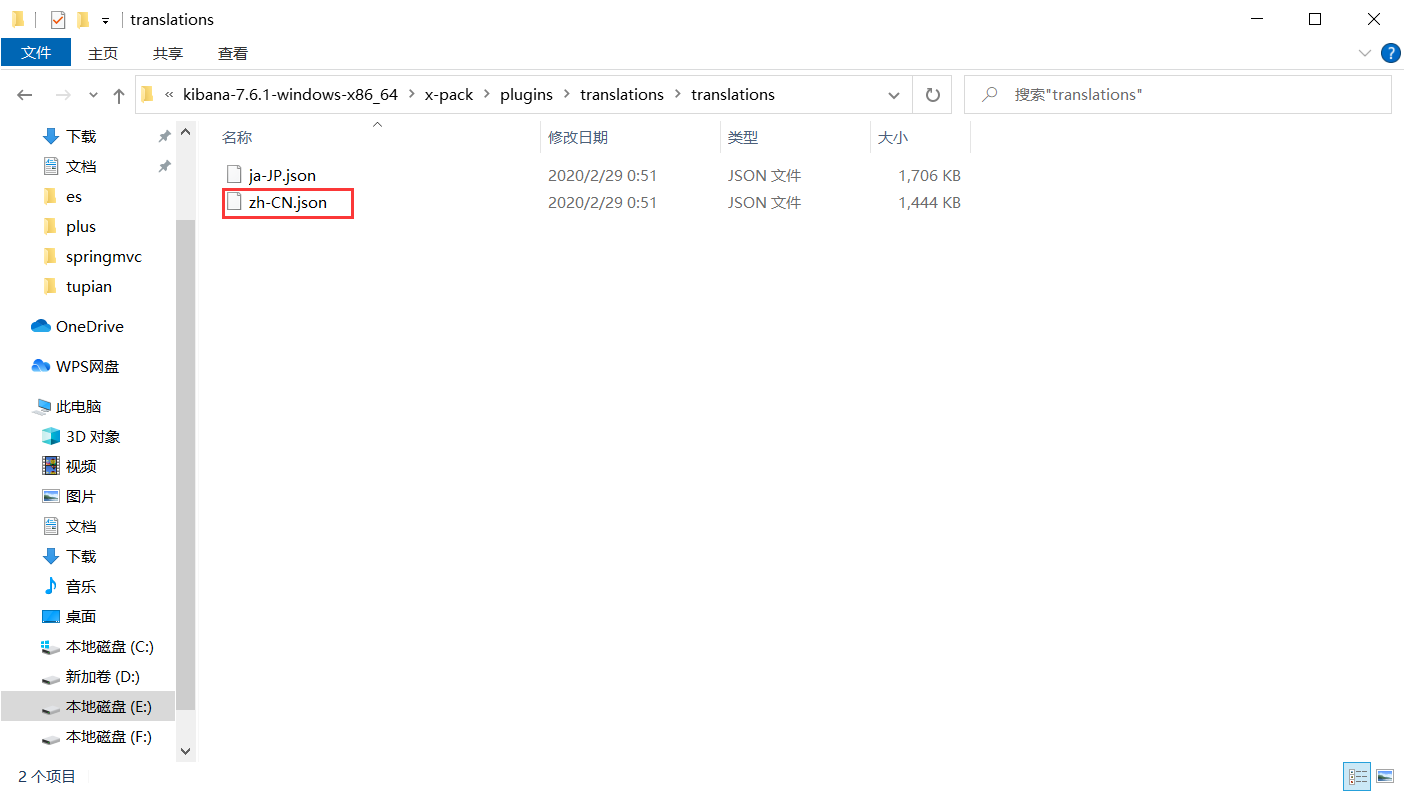Go back with the left arrow
This screenshot has height=792, width=1405.
(x=25, y=95)
